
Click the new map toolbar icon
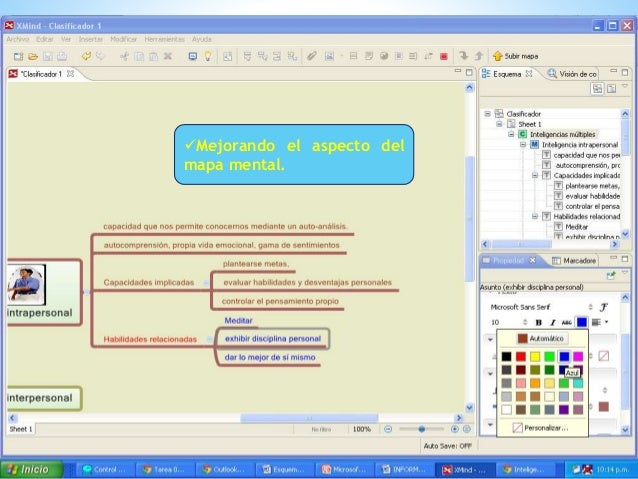click(x=18, y=57)
